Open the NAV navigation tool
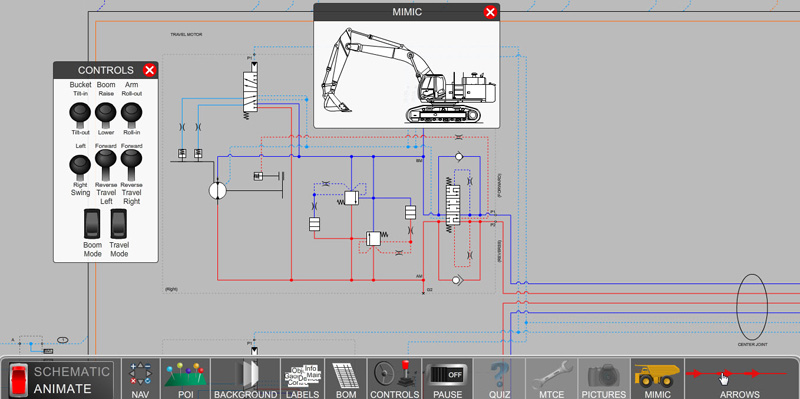Viewport: 800px width, 399px height. tap(140, 379)
